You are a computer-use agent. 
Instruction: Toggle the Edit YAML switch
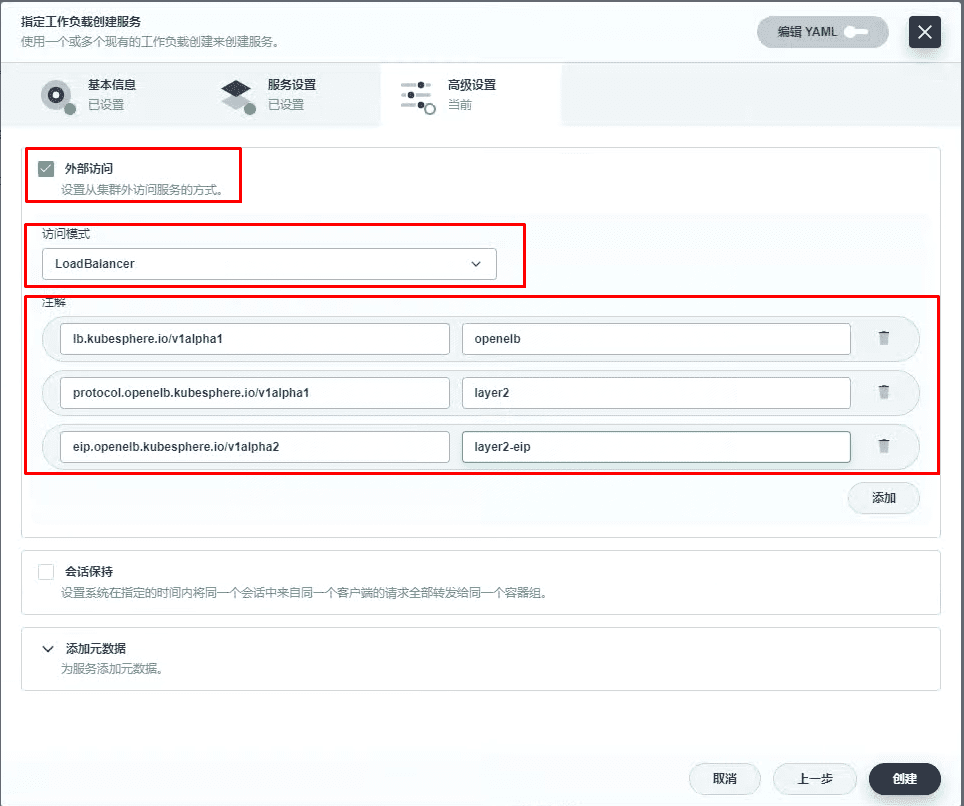pyautogui.click(x=856, y=32)
